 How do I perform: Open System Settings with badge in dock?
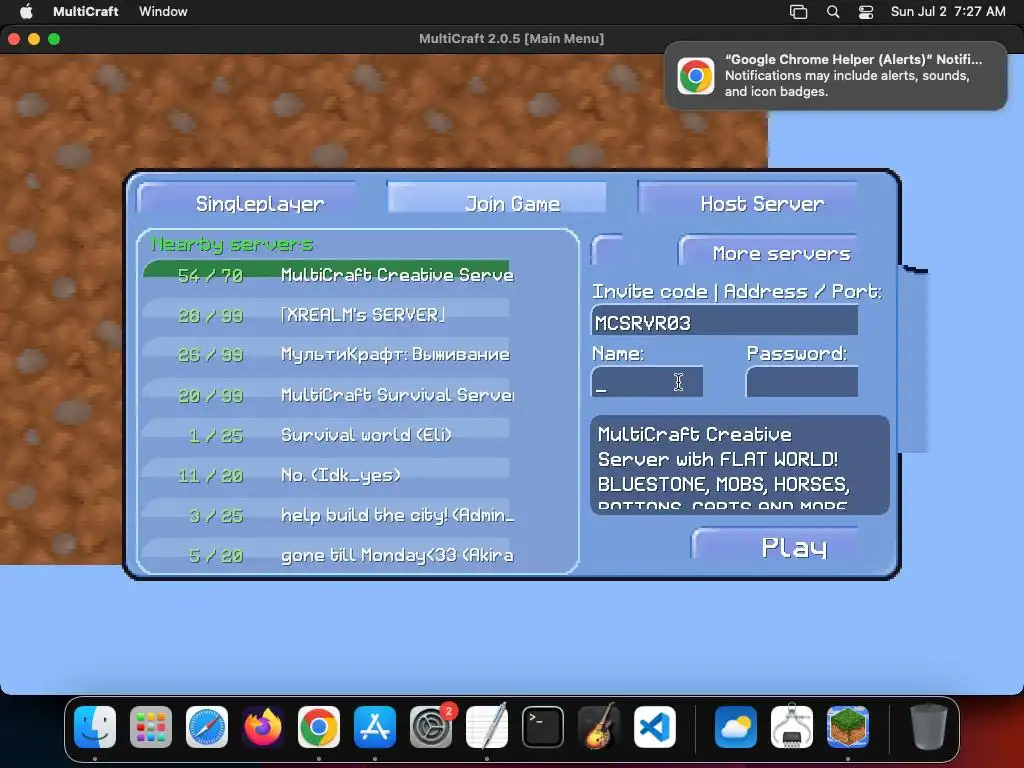tap(431, 727)
